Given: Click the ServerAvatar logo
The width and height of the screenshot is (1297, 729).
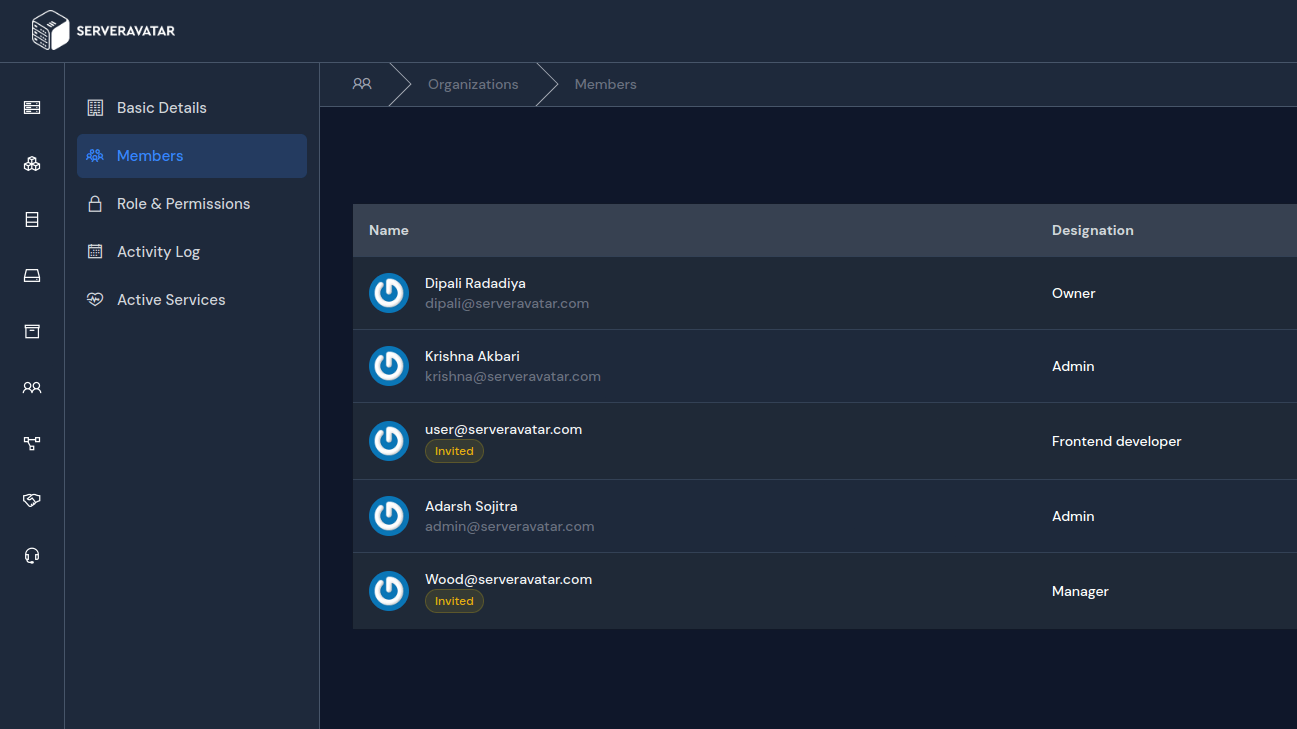Looking at the screenshot, I should (103, 31).
